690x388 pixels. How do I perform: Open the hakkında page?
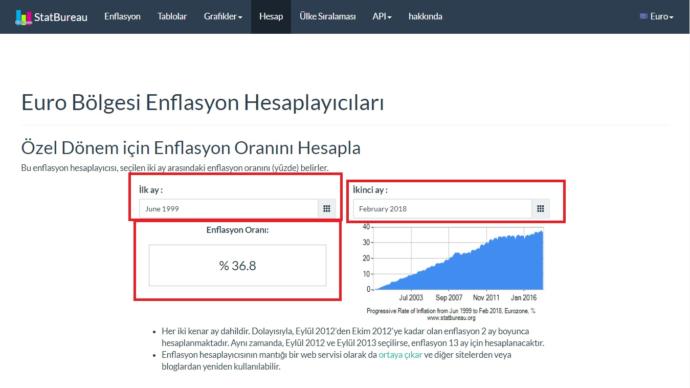pos(425,16)
